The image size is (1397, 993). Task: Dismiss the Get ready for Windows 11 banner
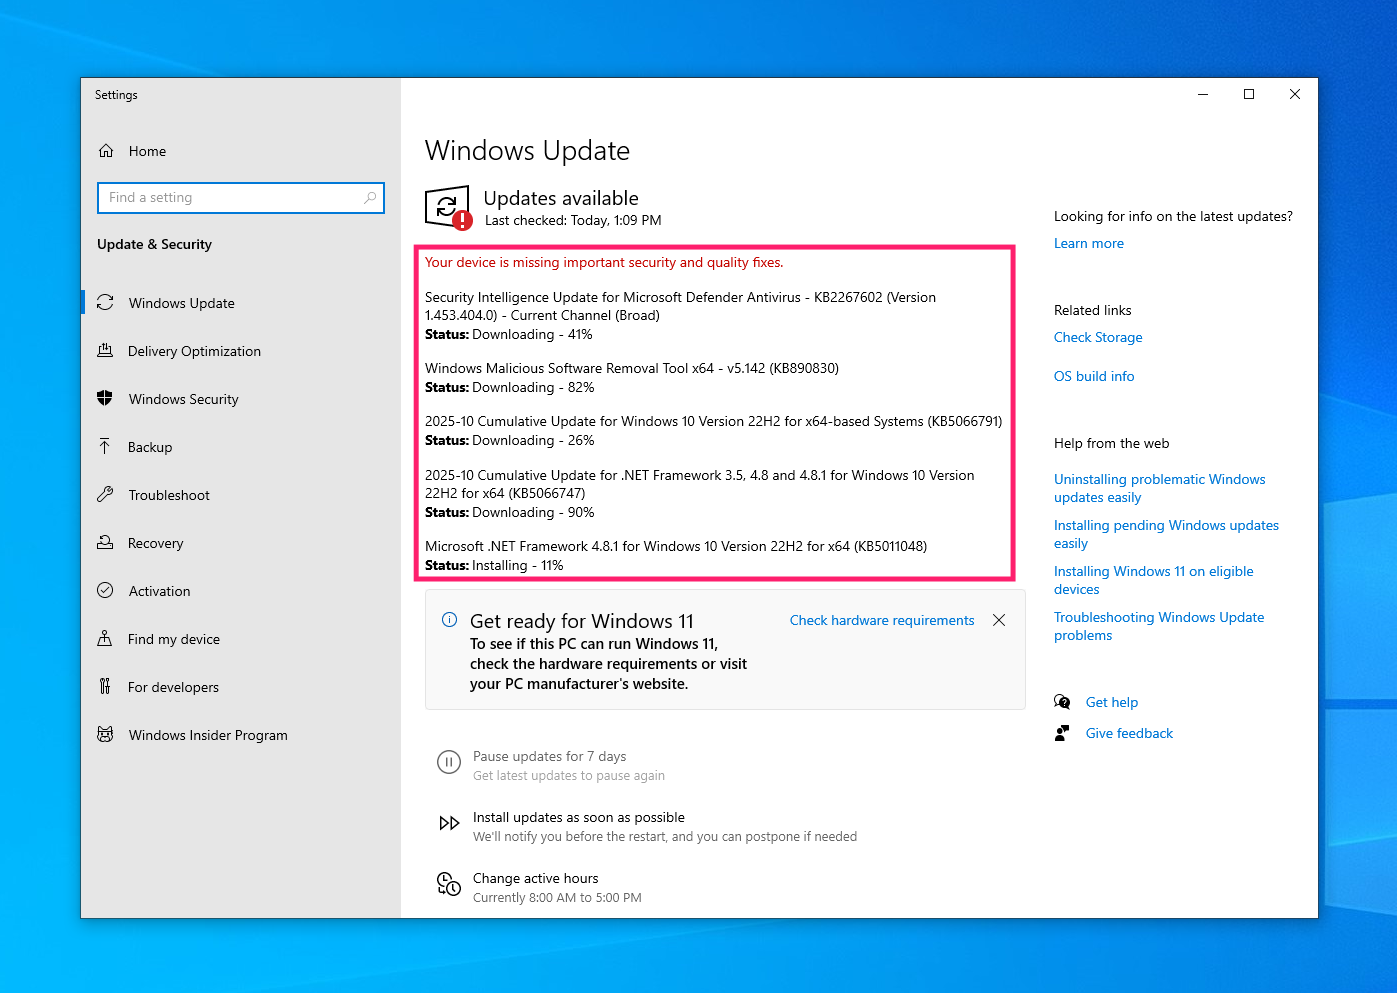point(999,620)
